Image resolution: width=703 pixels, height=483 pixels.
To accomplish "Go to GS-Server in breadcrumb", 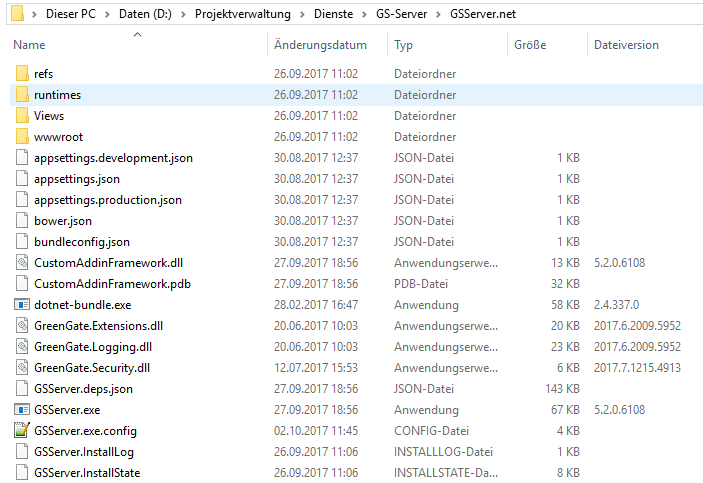I will [401, 14].
